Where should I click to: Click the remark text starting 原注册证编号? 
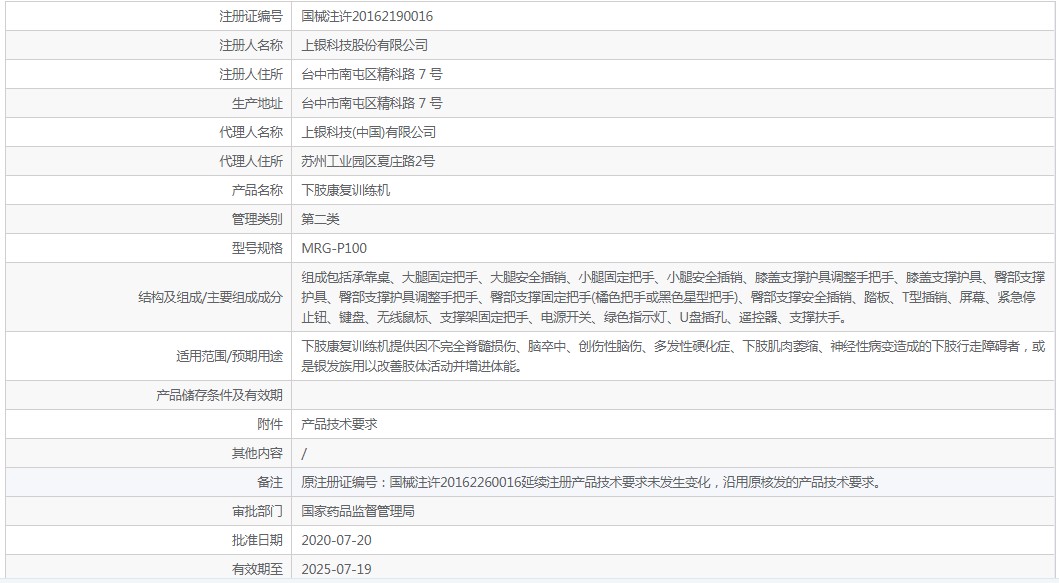(x=591, y=482)
